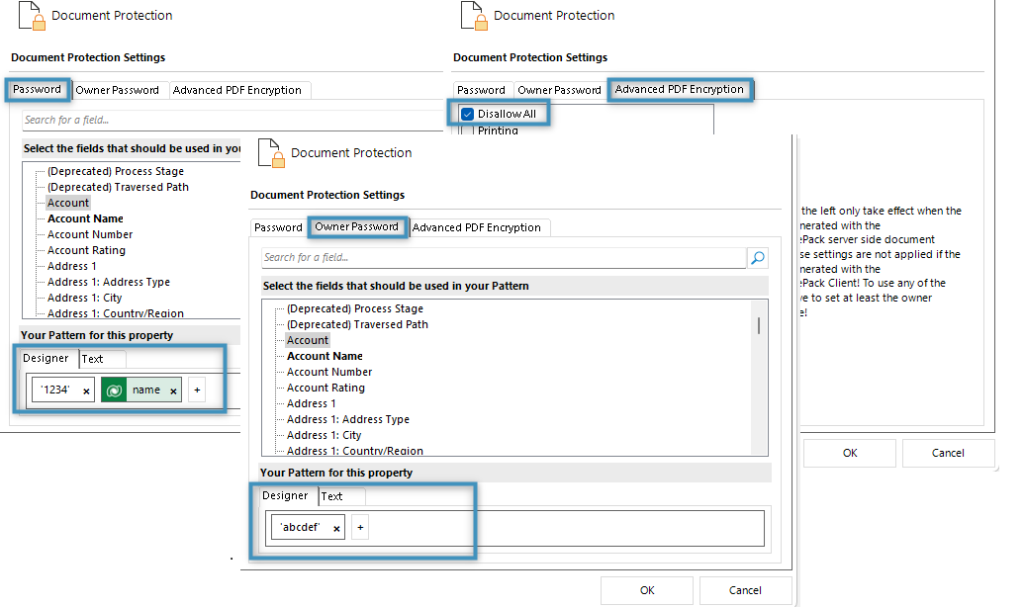Add a pattern element after the 'abcdef' token
Viewport: 1024px width, 607px height.
360,527
